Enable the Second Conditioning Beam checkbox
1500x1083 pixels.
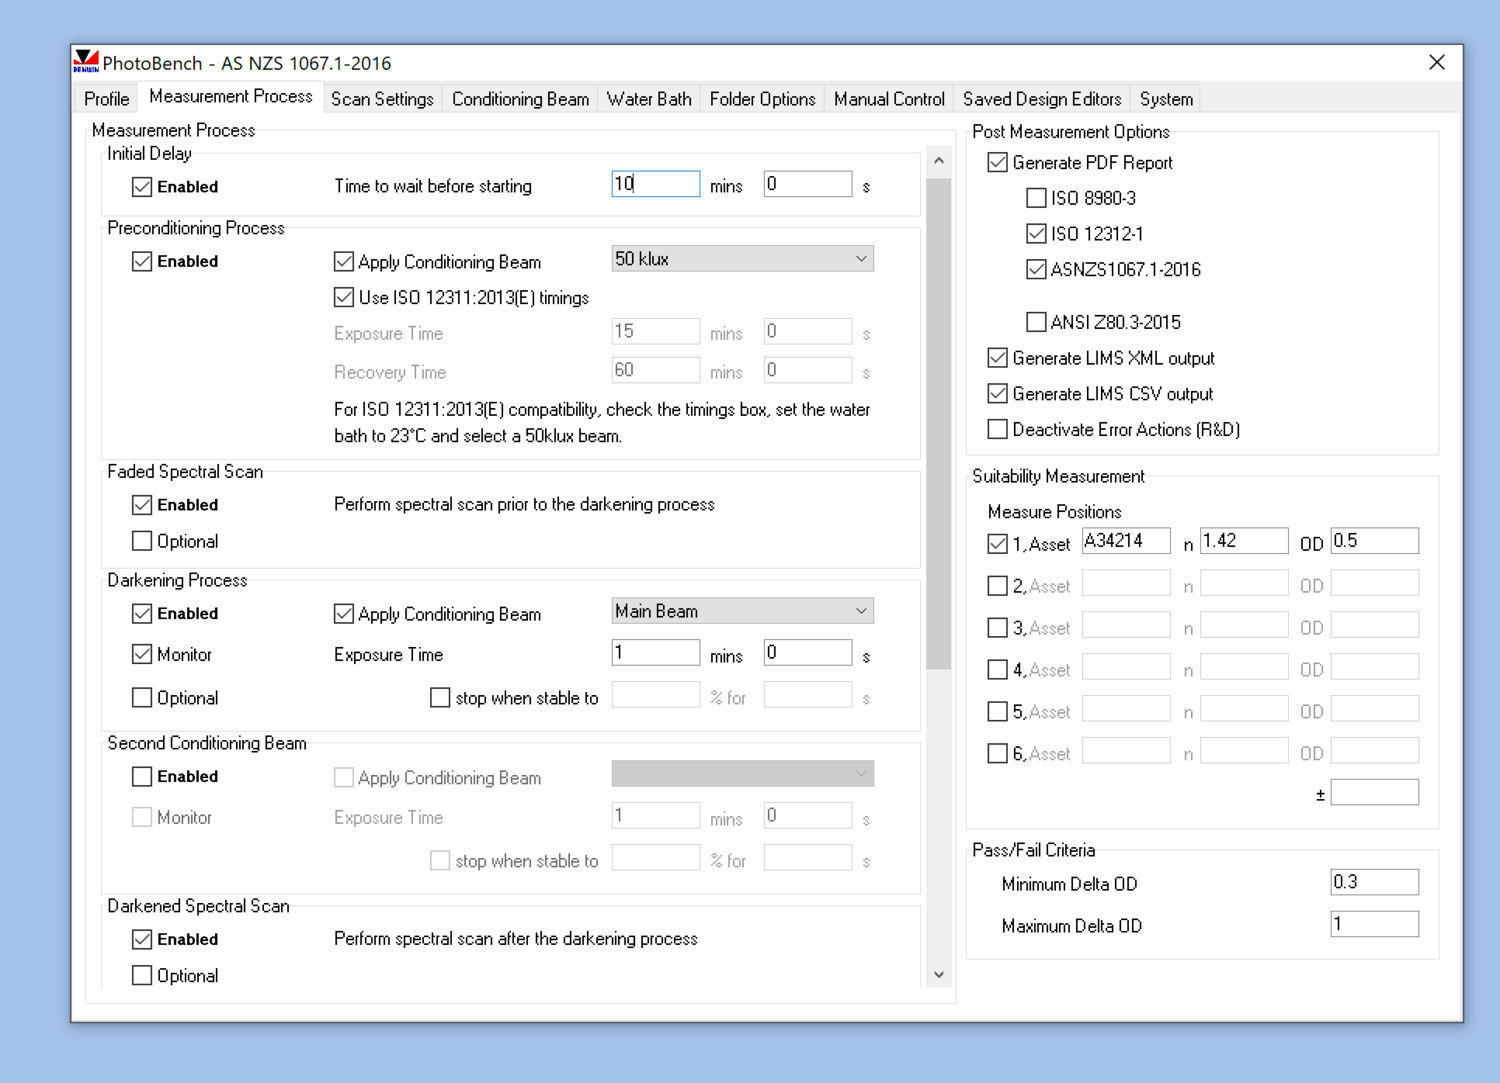click(142, 777)
